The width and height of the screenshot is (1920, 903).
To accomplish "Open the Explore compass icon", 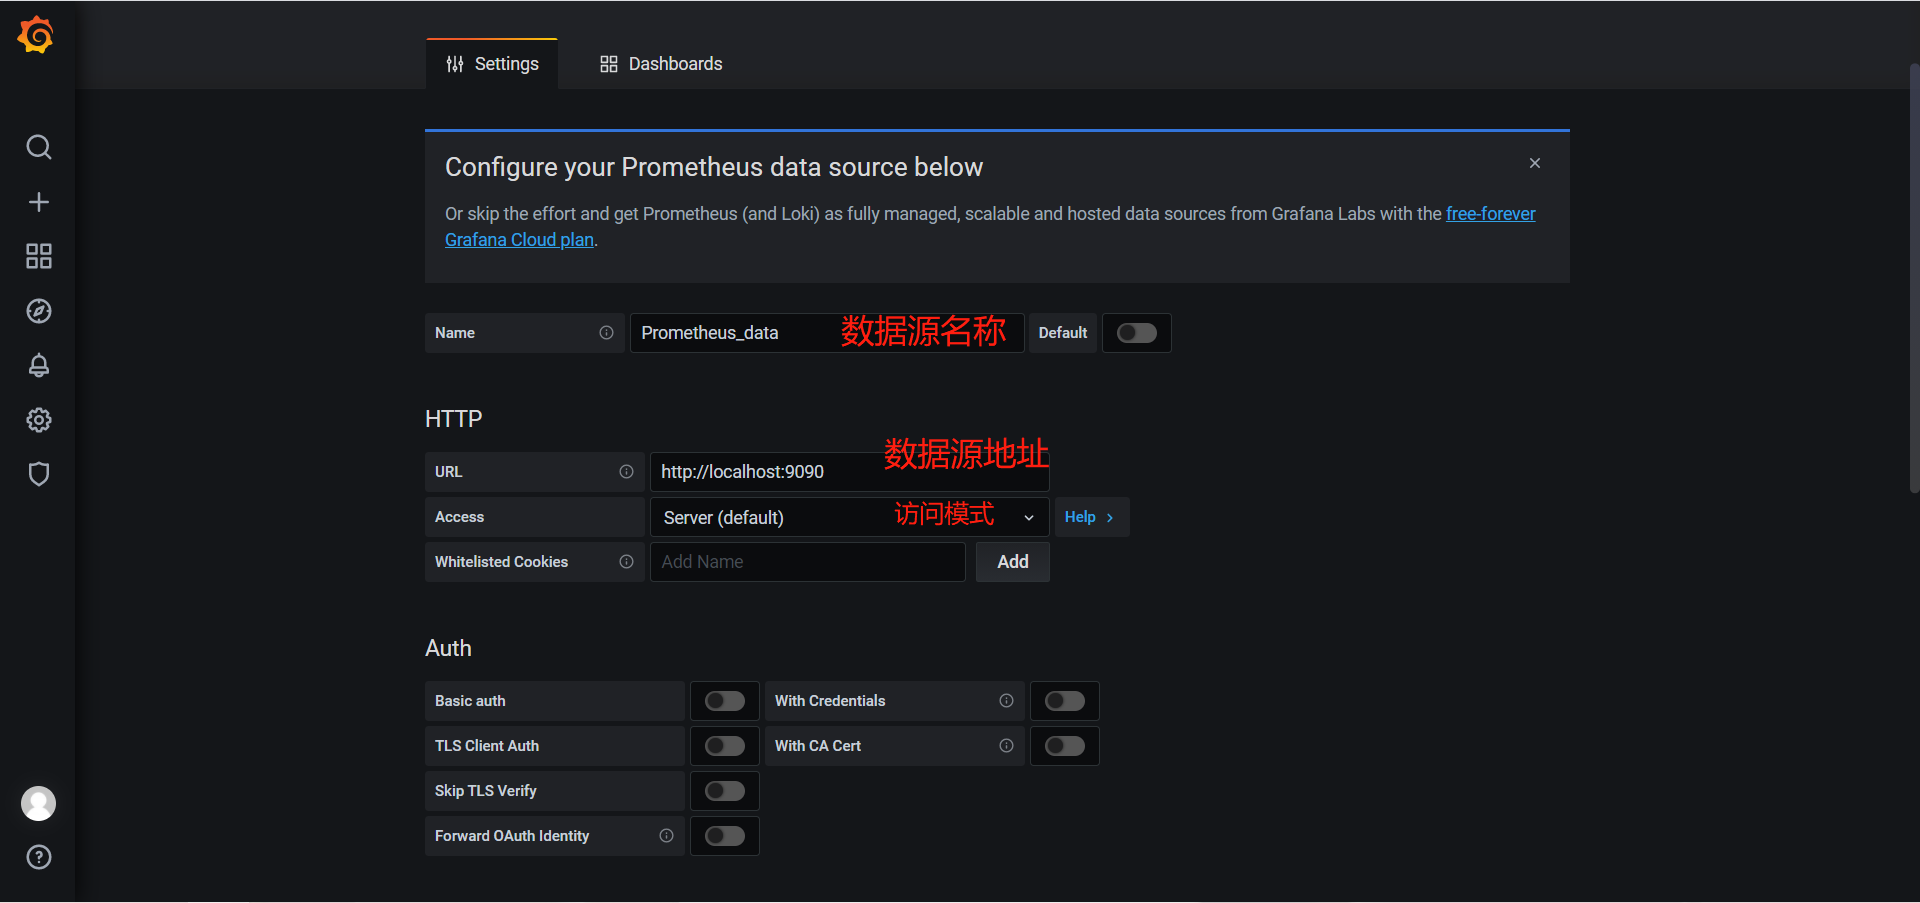I will (38, 311).
